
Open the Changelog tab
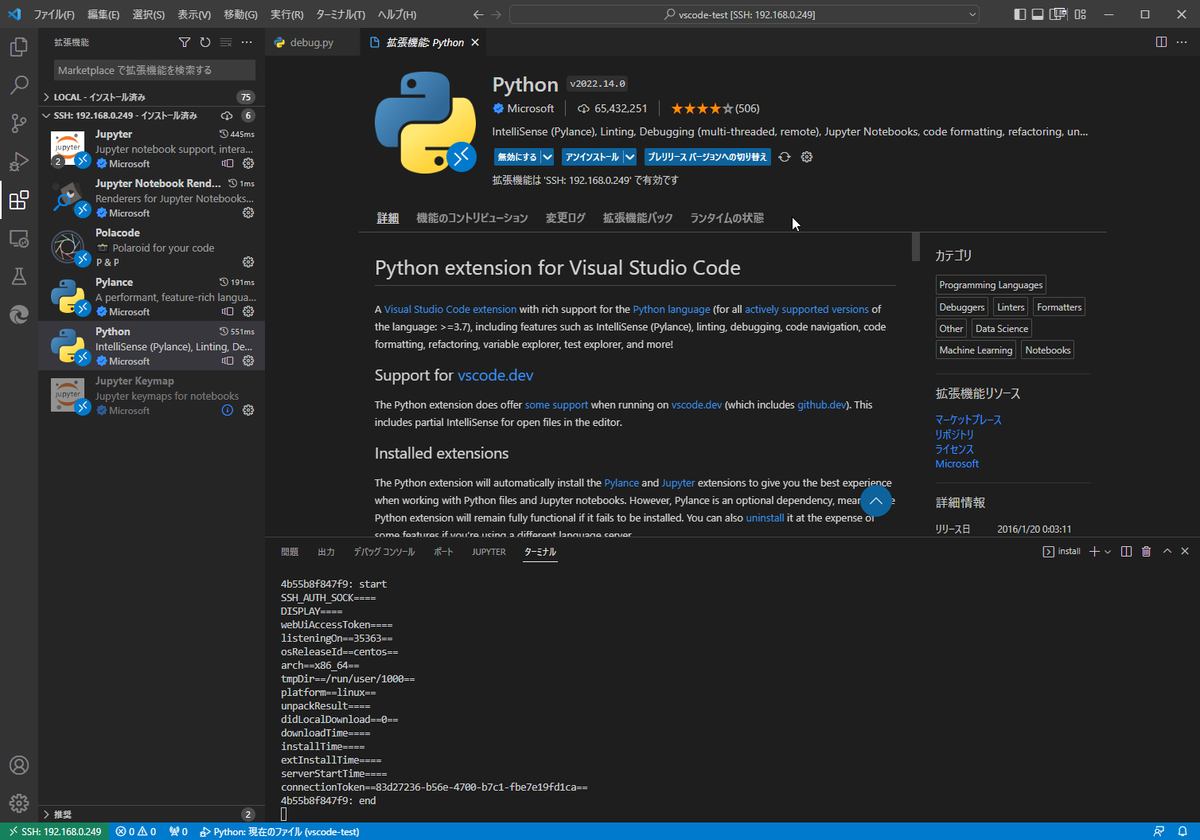pos(565,218)
